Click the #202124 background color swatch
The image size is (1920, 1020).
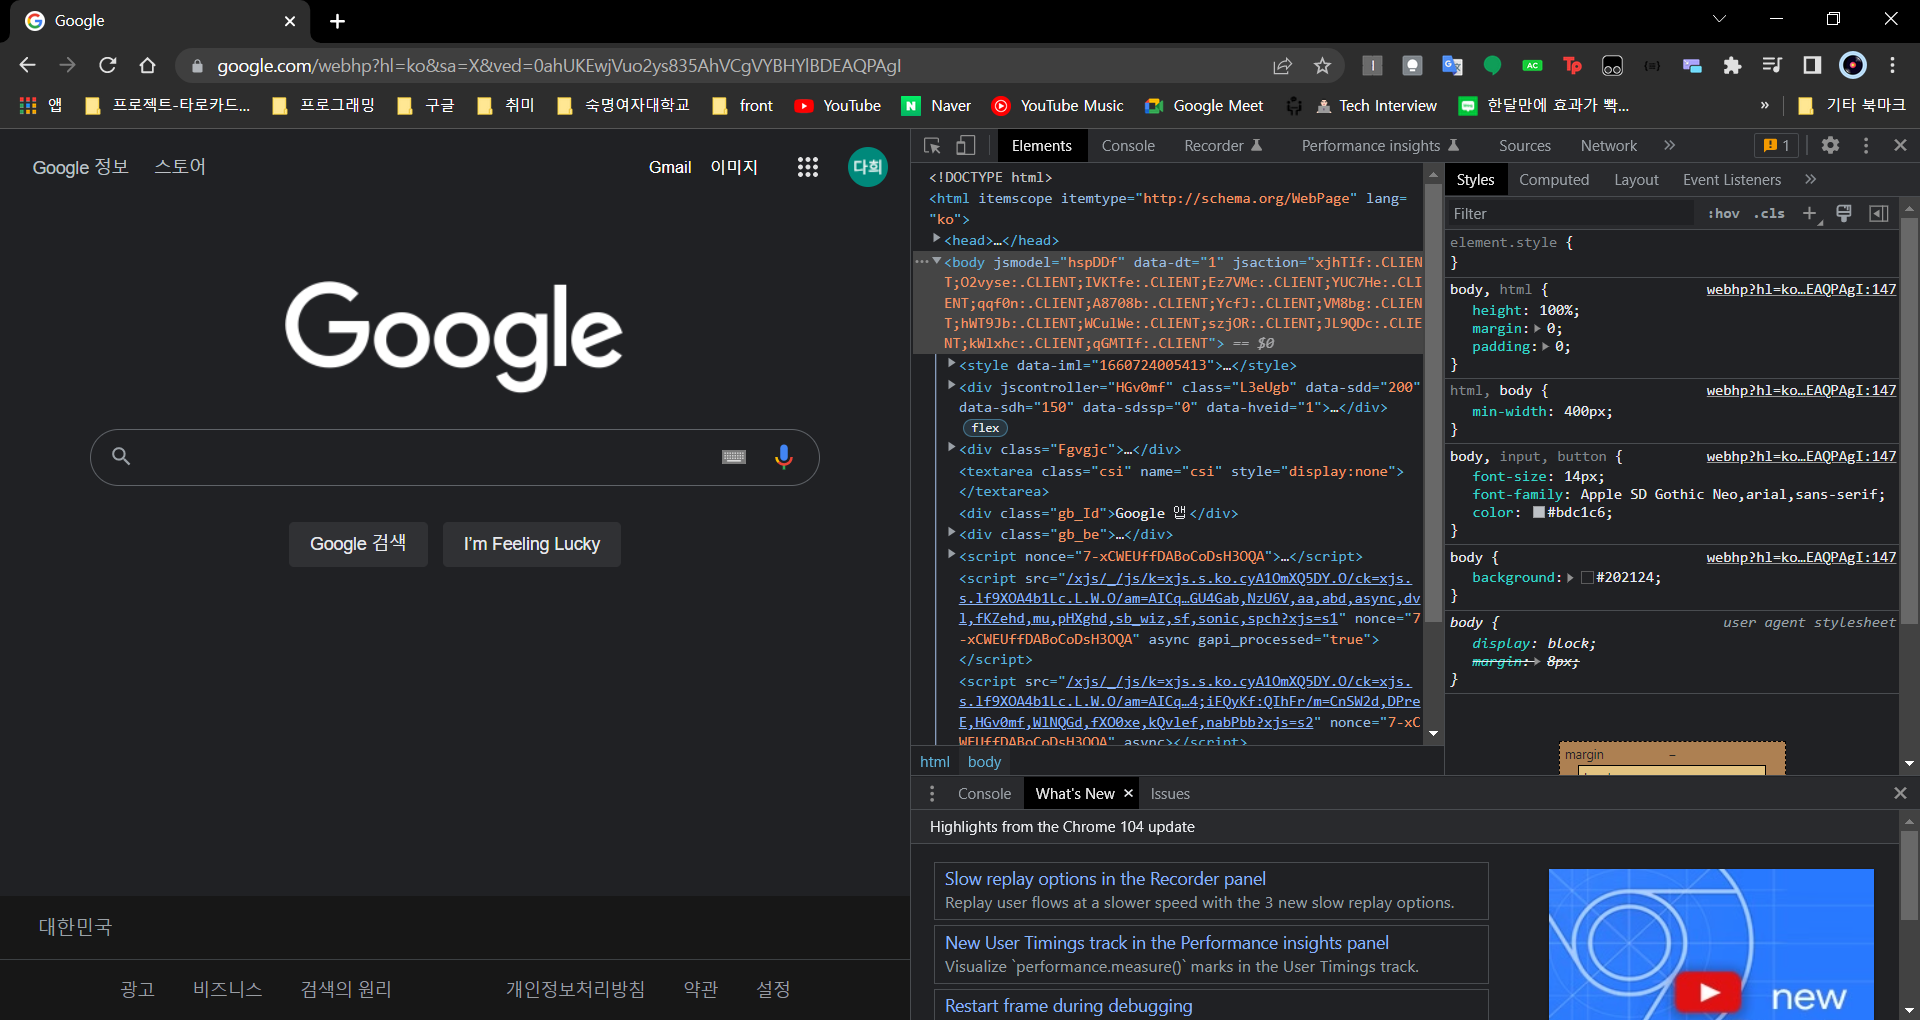click(x=1587, y=578)
